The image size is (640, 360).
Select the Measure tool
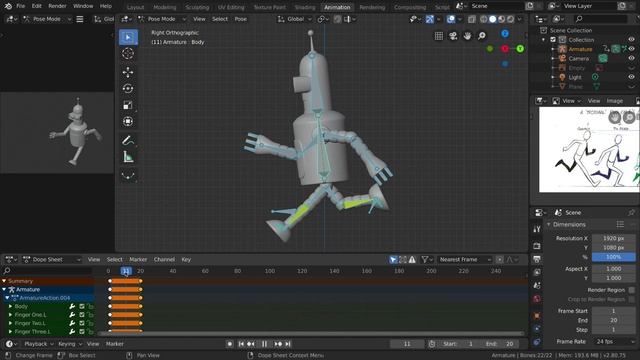128,157
